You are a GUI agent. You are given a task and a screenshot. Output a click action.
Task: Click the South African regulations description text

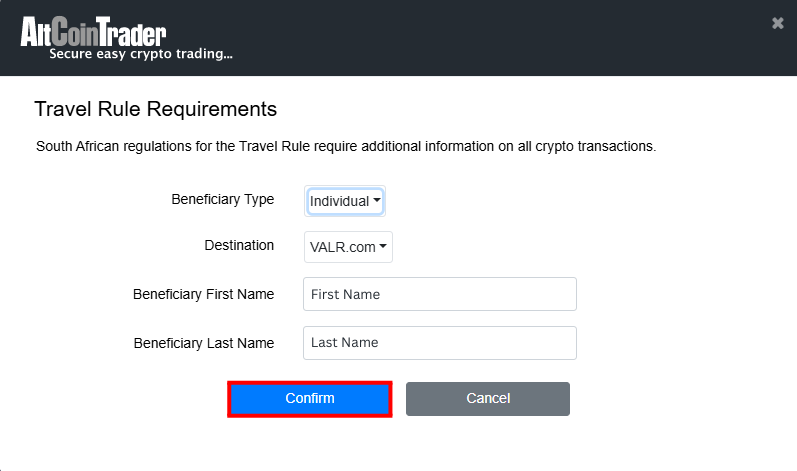point(346,146)
